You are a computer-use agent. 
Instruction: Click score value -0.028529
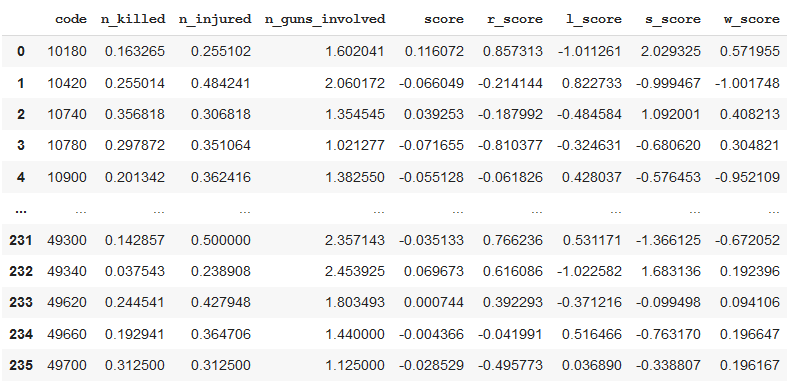(x=431, y=365)
